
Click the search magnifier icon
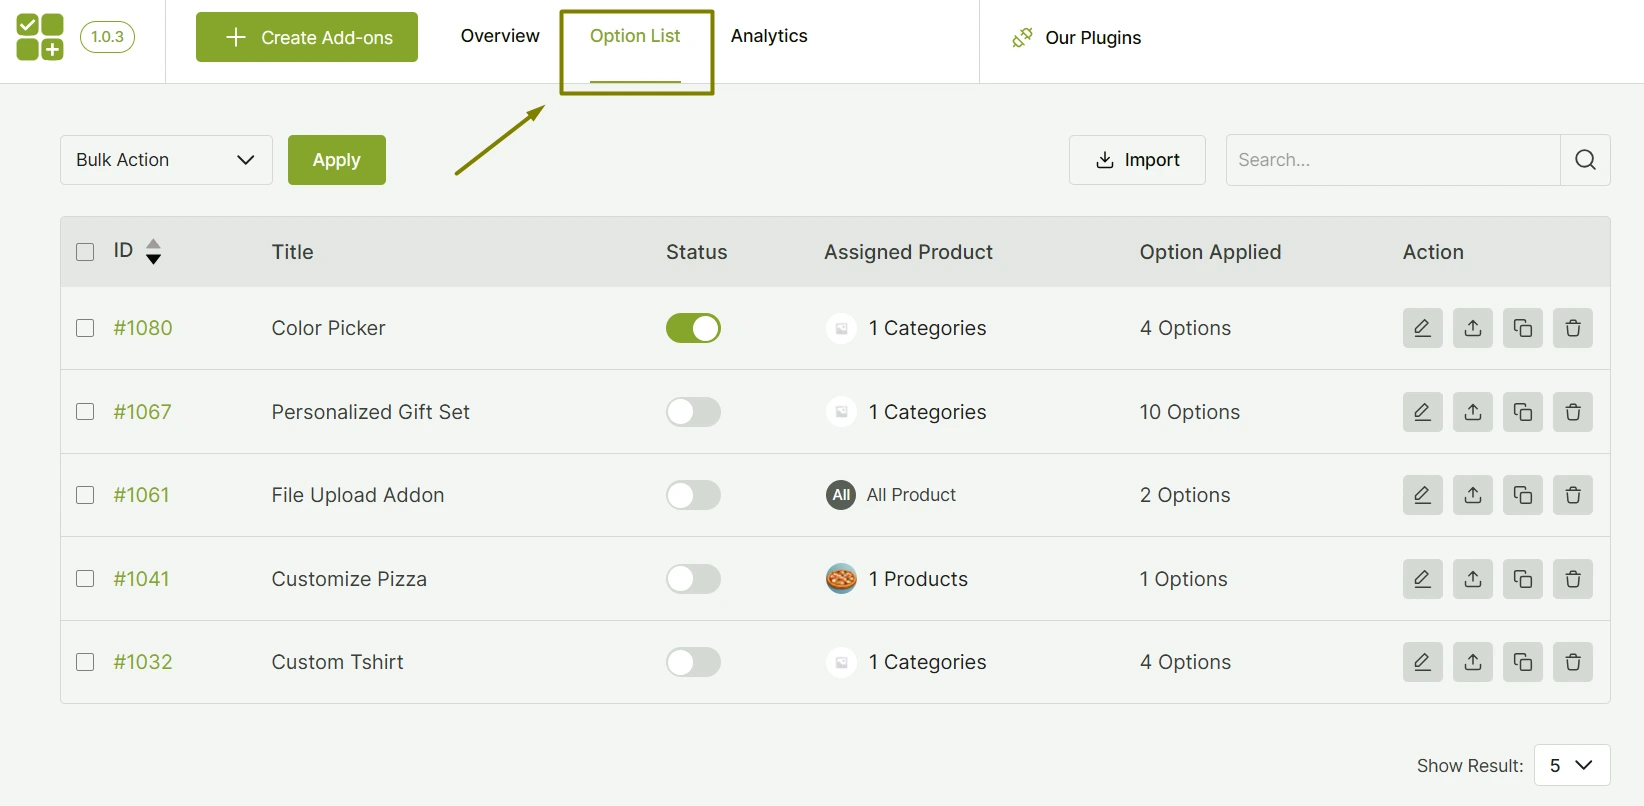point(1585,160)
